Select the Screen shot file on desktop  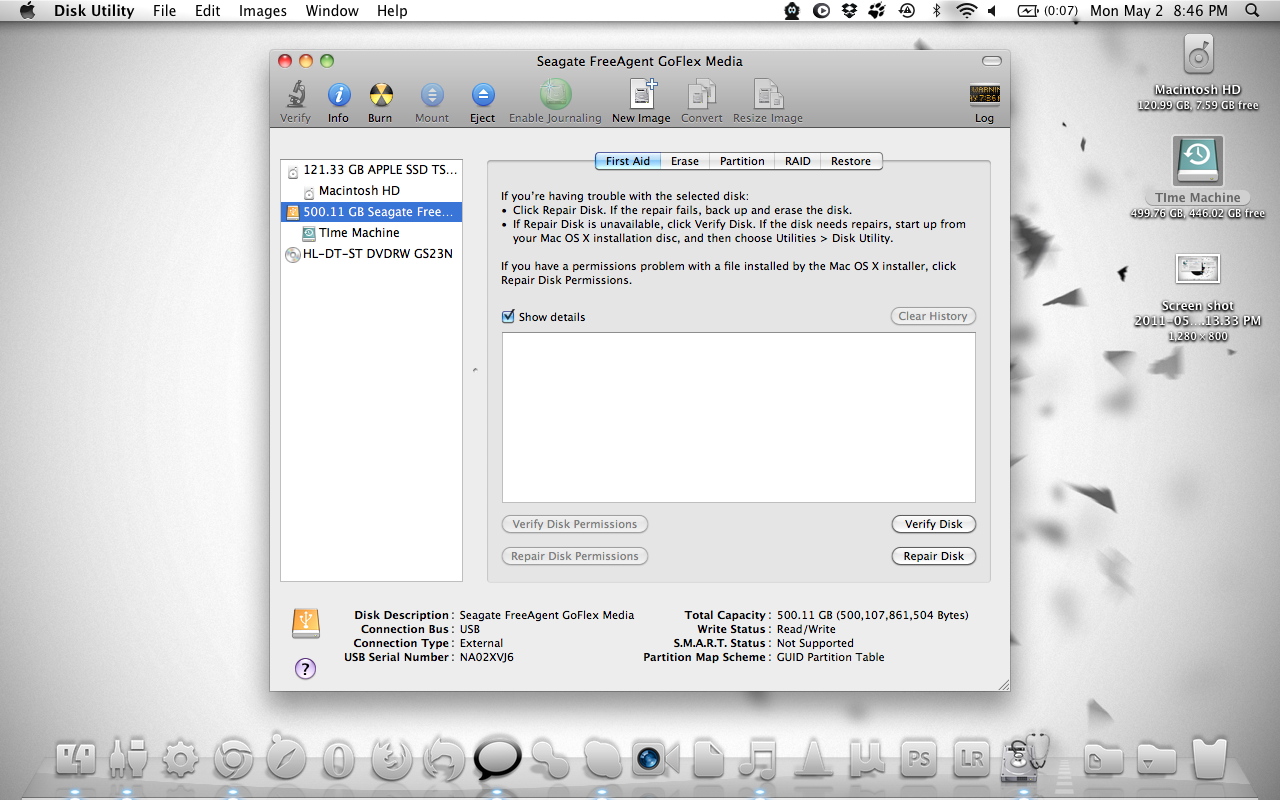point(1198,268)
